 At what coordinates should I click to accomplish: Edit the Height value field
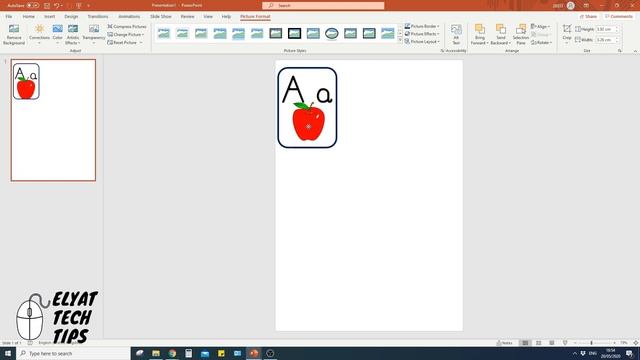pos(606,29)
